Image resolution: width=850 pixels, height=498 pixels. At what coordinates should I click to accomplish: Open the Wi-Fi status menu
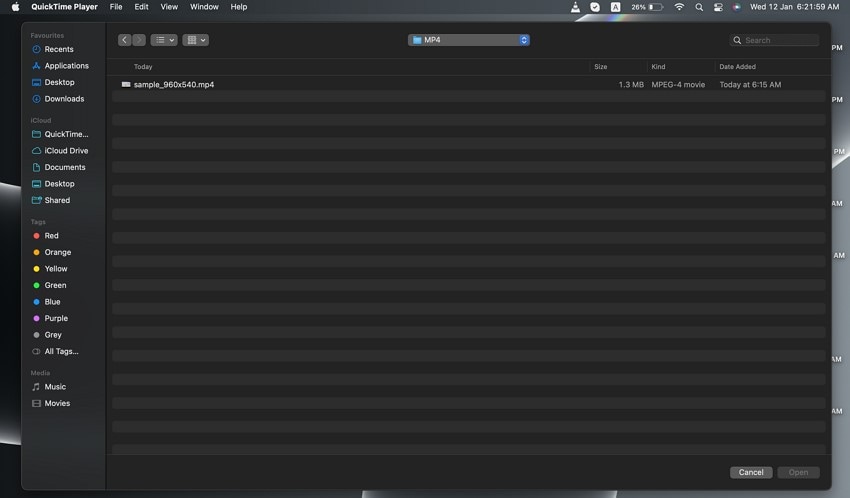[679, 7]
